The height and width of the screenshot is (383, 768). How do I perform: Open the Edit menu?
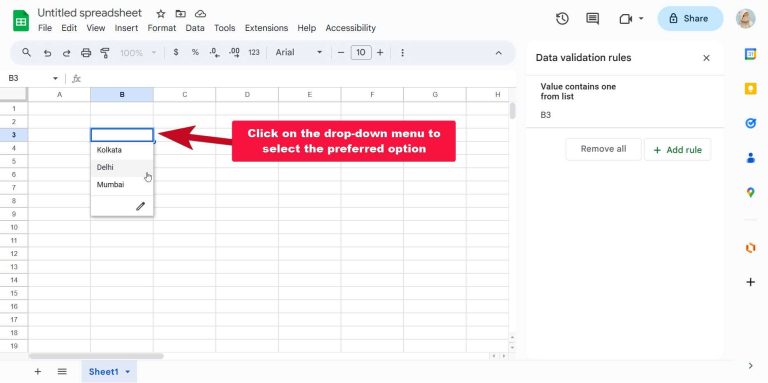point(69,28)
